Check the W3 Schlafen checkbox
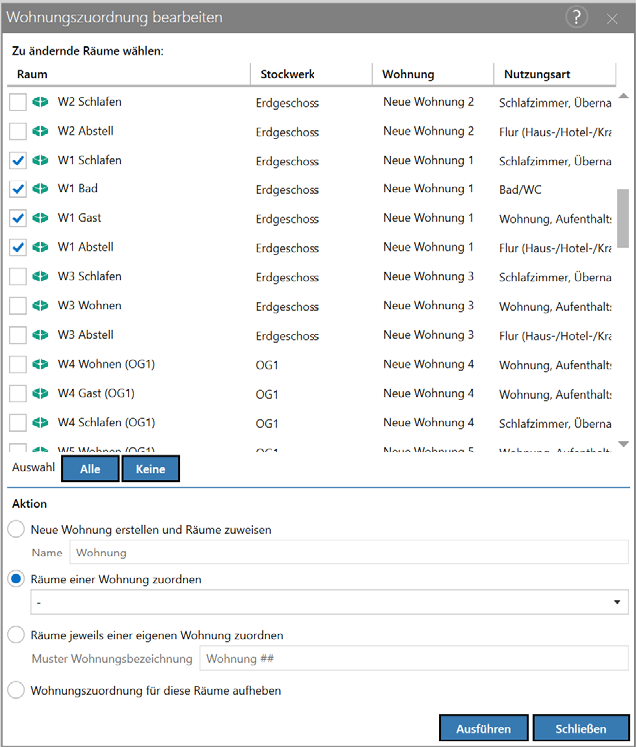The height and width of the screenshot is (747, 636). click(18, 276)
